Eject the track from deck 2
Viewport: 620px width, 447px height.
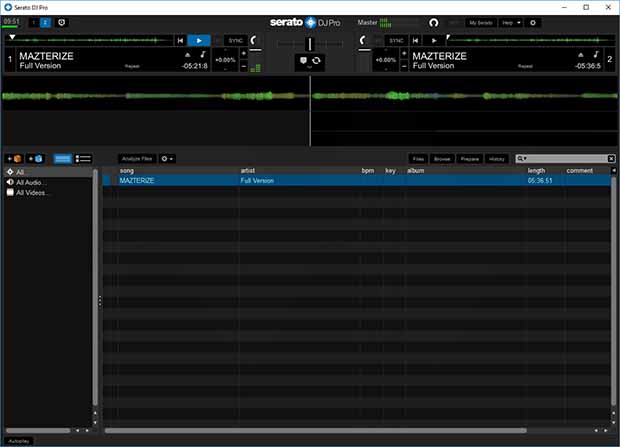click(580, 55)
